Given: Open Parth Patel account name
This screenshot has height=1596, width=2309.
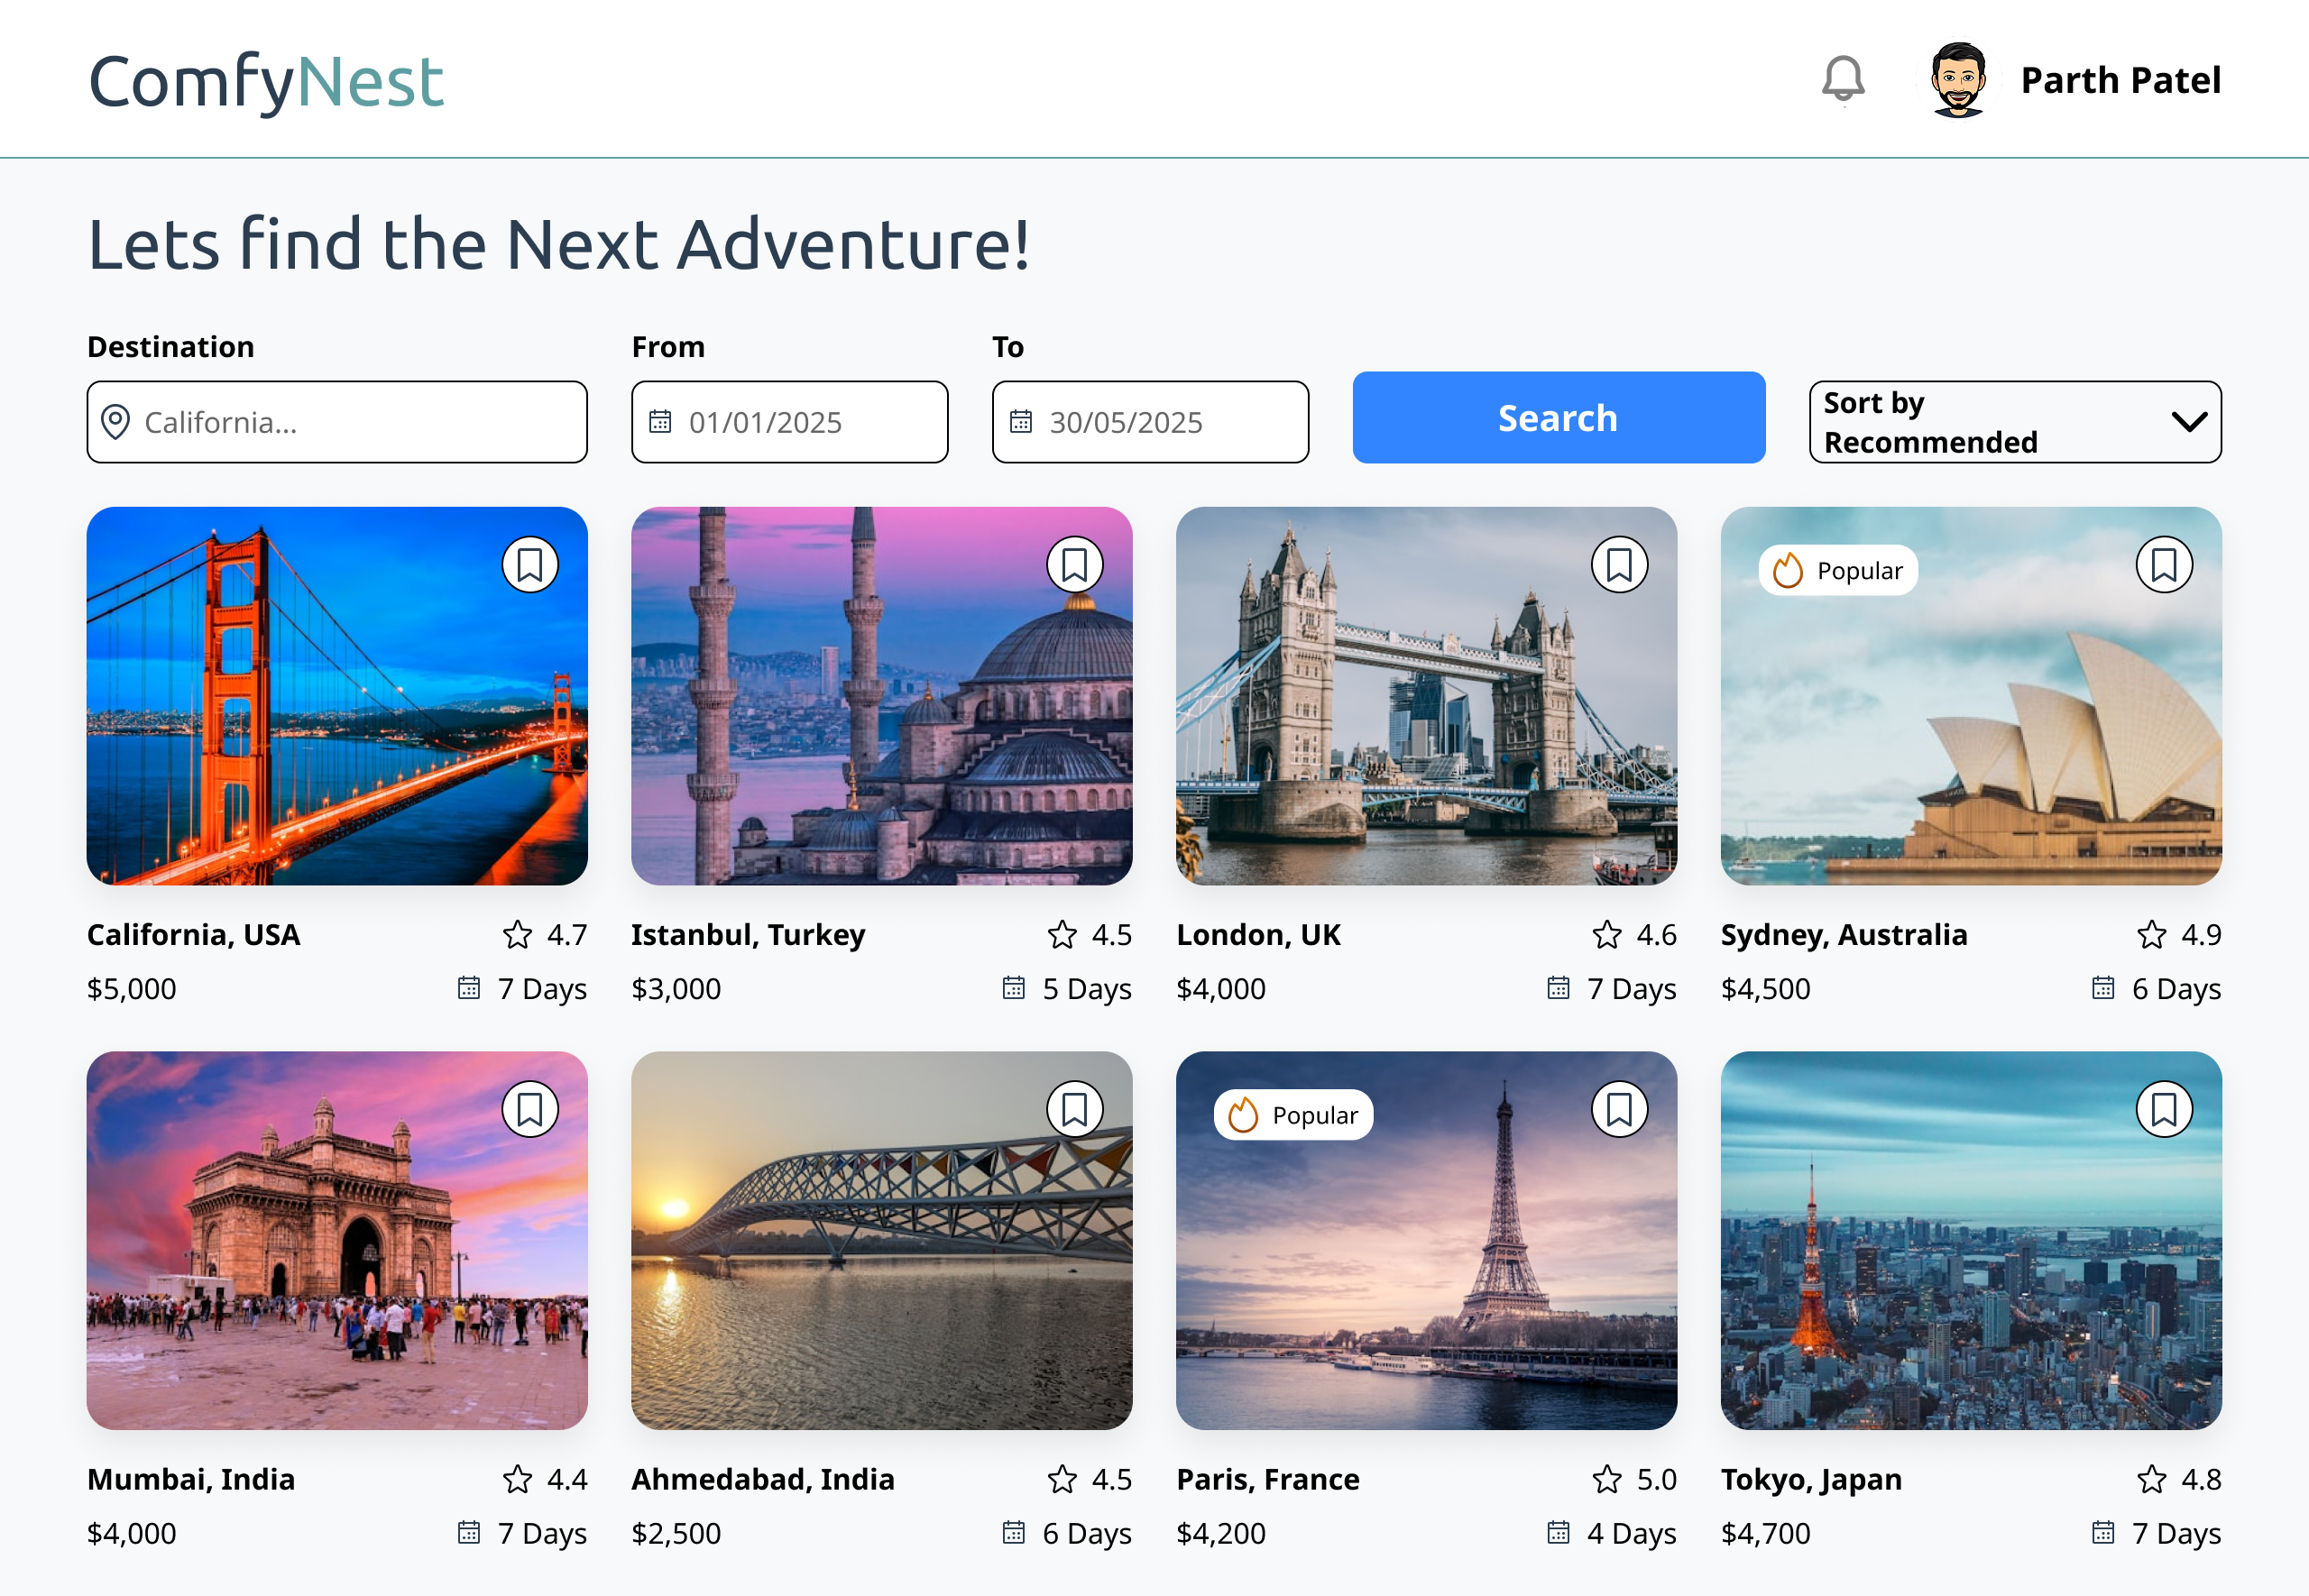Looking at the screenshot, I should (x=2120, y=80).
